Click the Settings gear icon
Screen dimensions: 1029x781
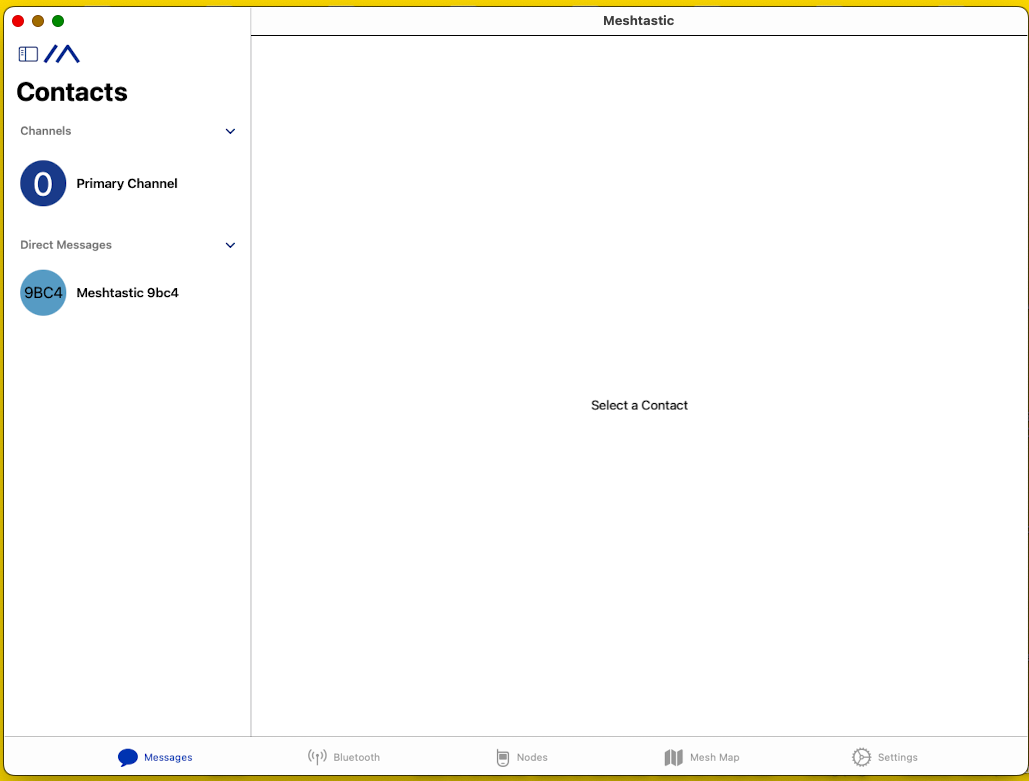click(x=861, y=757)
